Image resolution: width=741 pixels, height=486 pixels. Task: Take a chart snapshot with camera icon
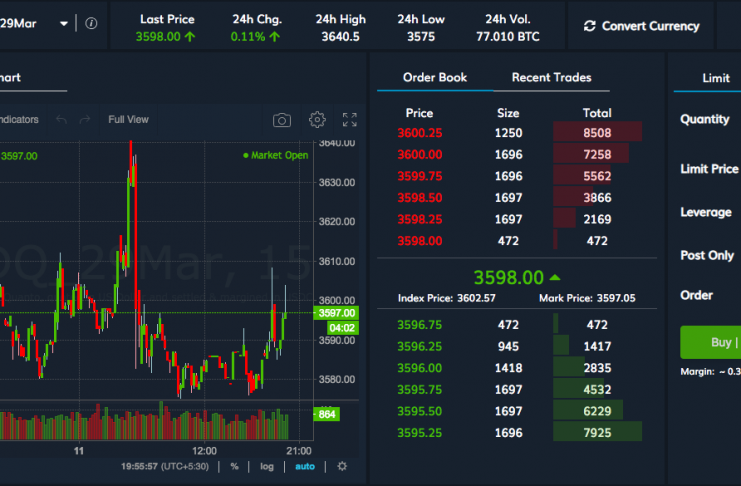tap(282, 120)
